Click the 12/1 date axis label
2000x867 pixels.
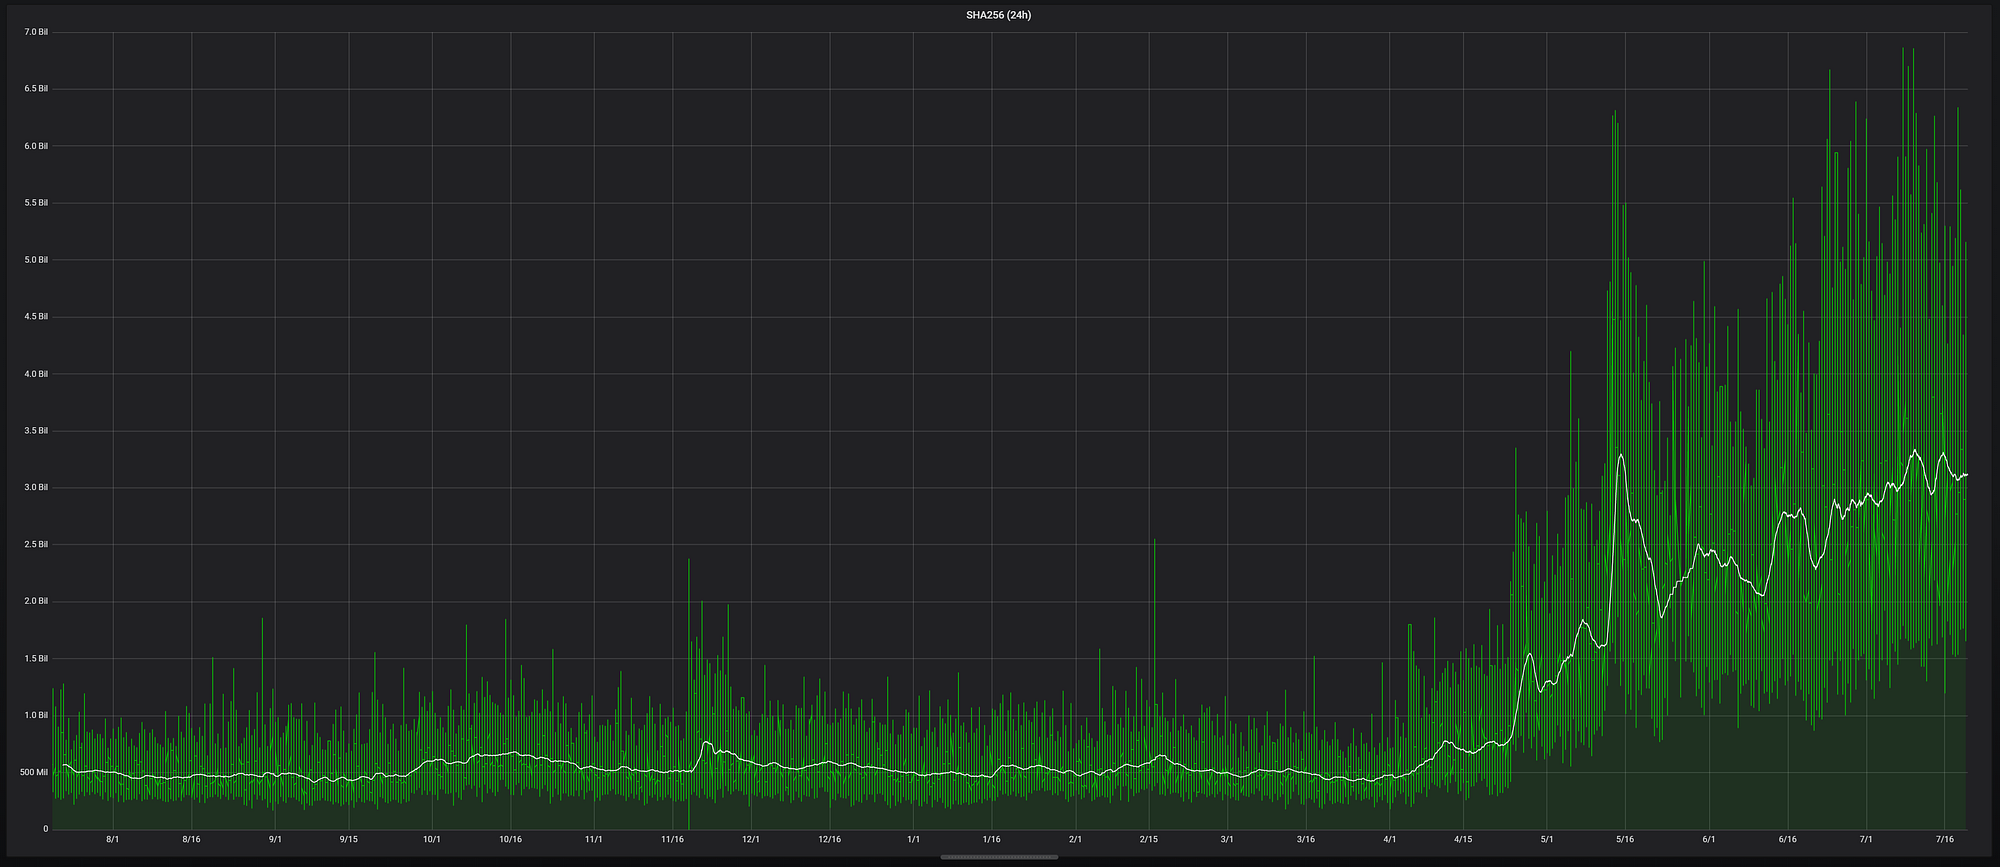pos(751,839)
